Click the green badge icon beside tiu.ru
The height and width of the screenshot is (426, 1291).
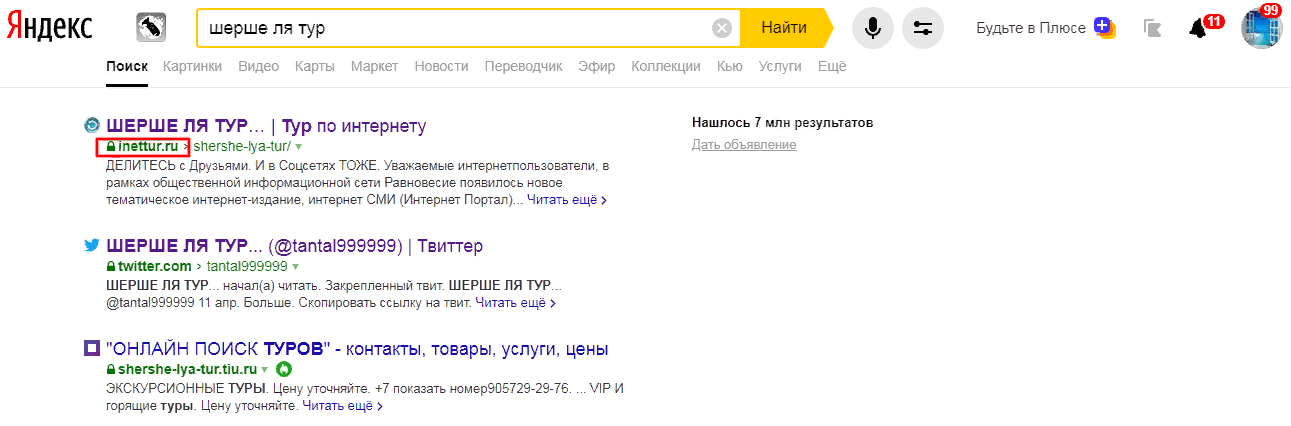pos(283,369)
